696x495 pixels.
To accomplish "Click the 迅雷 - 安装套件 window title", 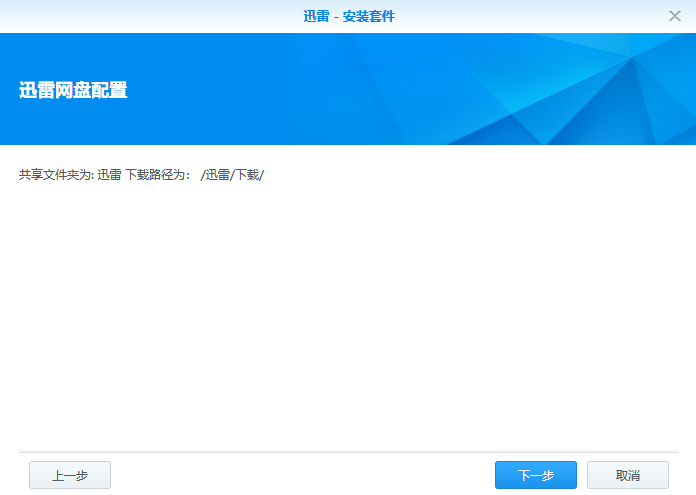I will click(x=348, y=16).
